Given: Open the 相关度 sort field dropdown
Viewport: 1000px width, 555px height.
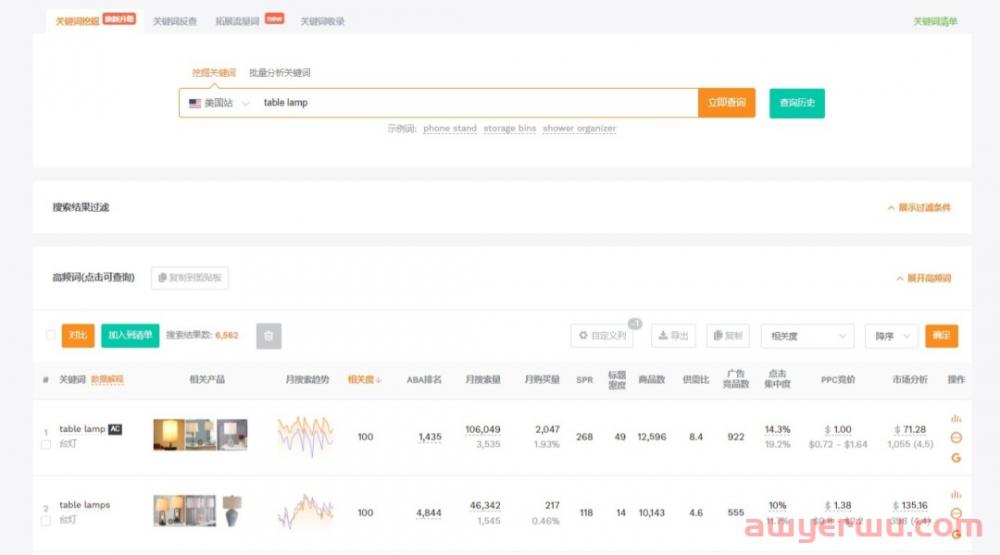Looking at the screenshot, I should pos(807,336).
